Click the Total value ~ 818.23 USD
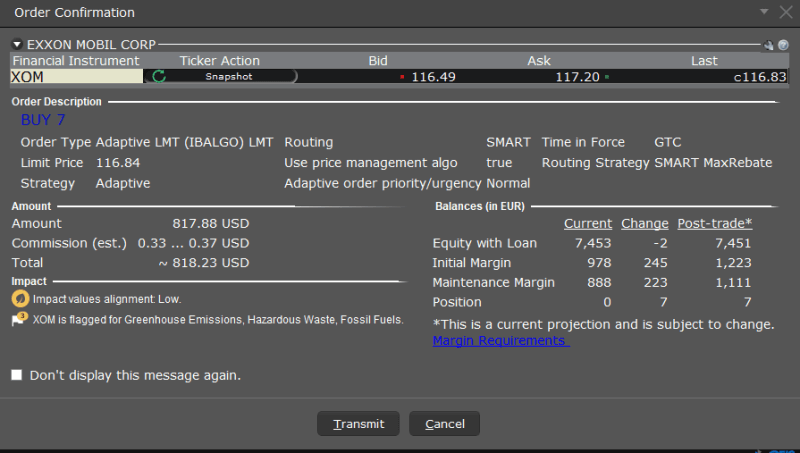This screenshot has width=800, height=453. point(204,263)
